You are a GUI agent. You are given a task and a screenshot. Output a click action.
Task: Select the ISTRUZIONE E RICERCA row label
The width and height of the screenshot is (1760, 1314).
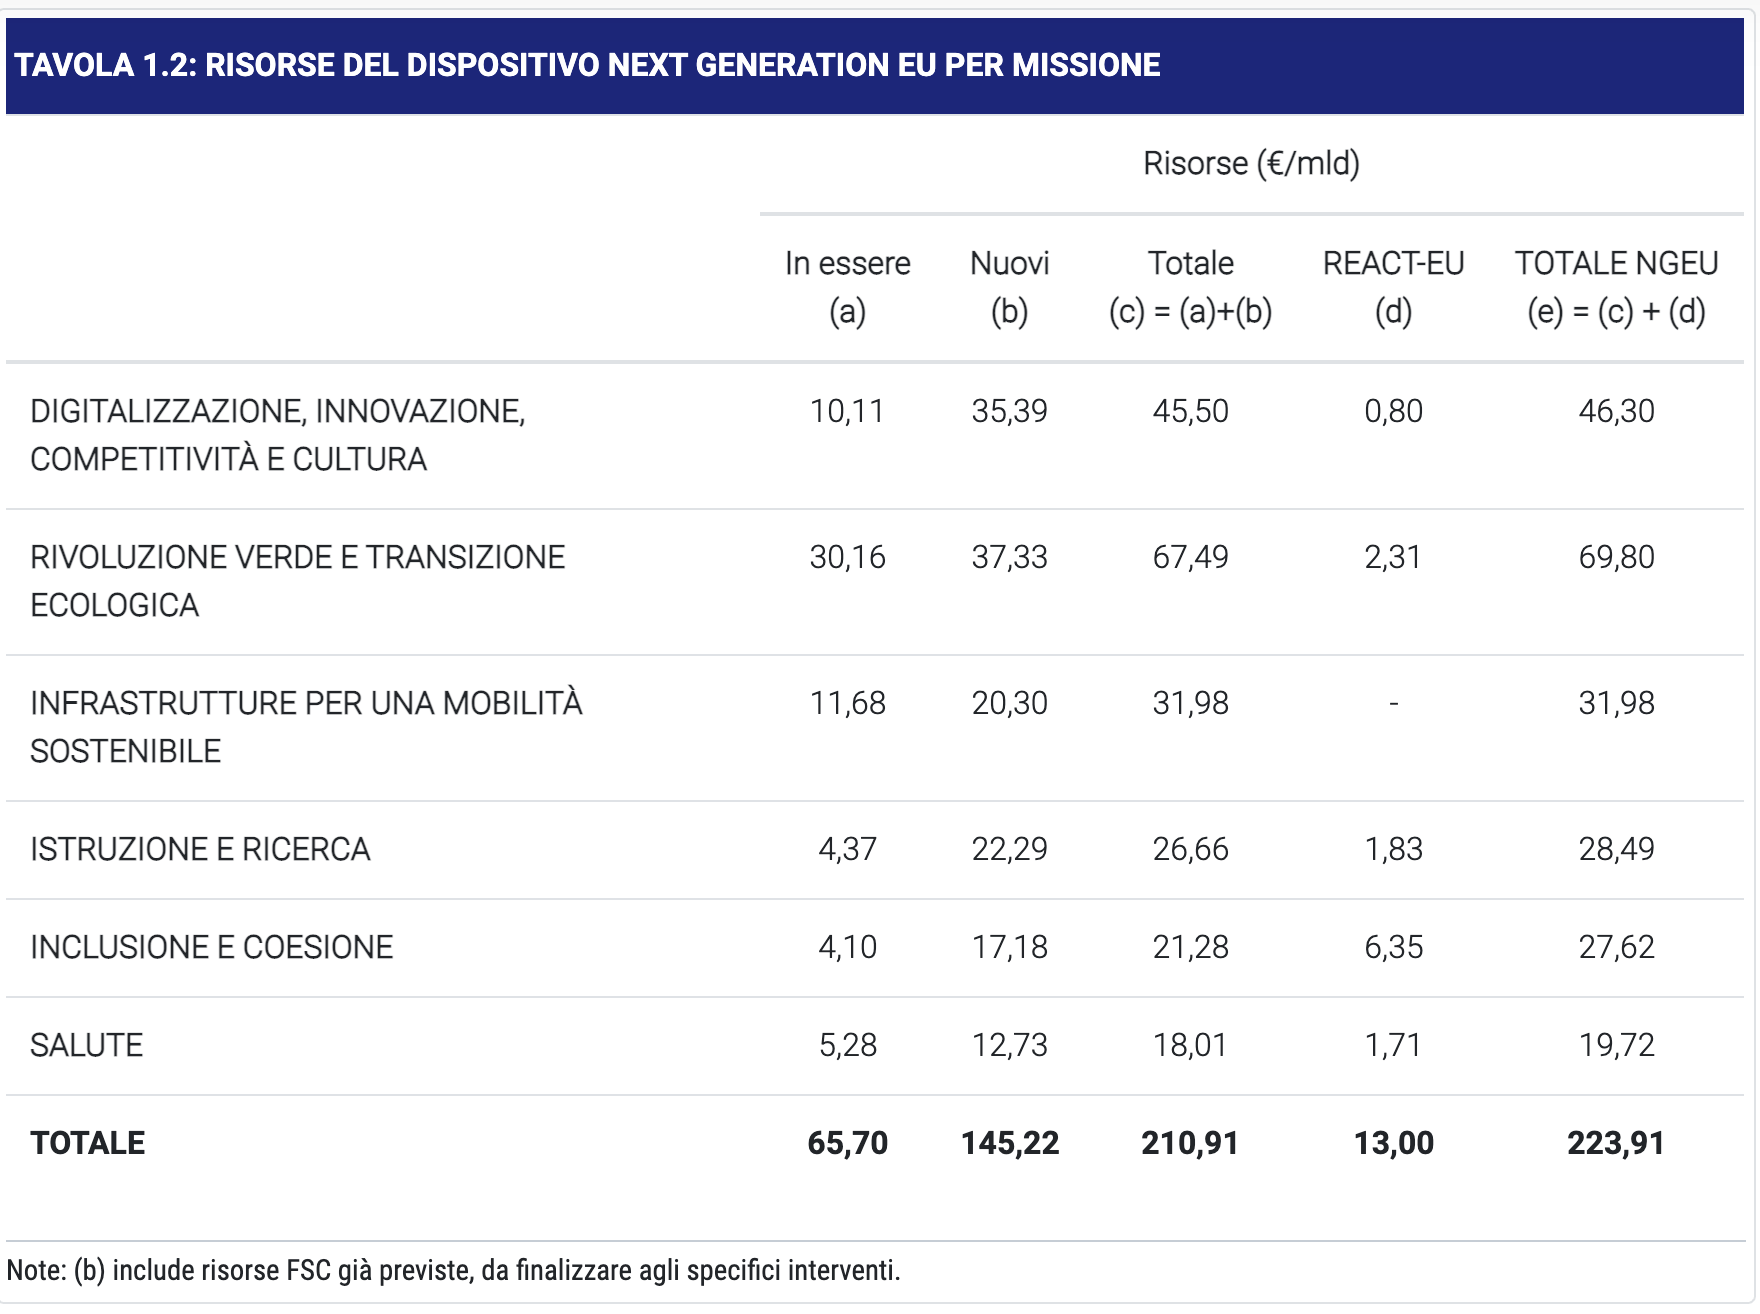pyautogui.click(x=200, y=849)
